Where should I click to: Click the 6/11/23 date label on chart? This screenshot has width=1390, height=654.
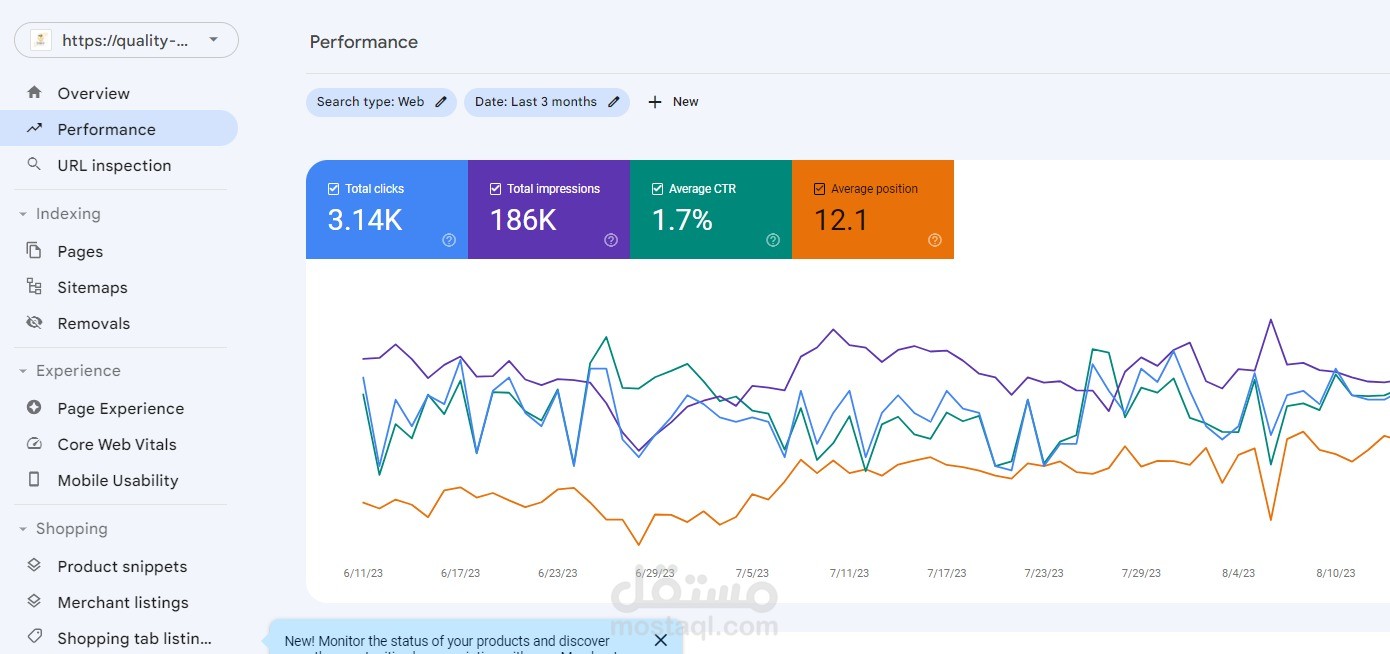click(x=363, y=573)
